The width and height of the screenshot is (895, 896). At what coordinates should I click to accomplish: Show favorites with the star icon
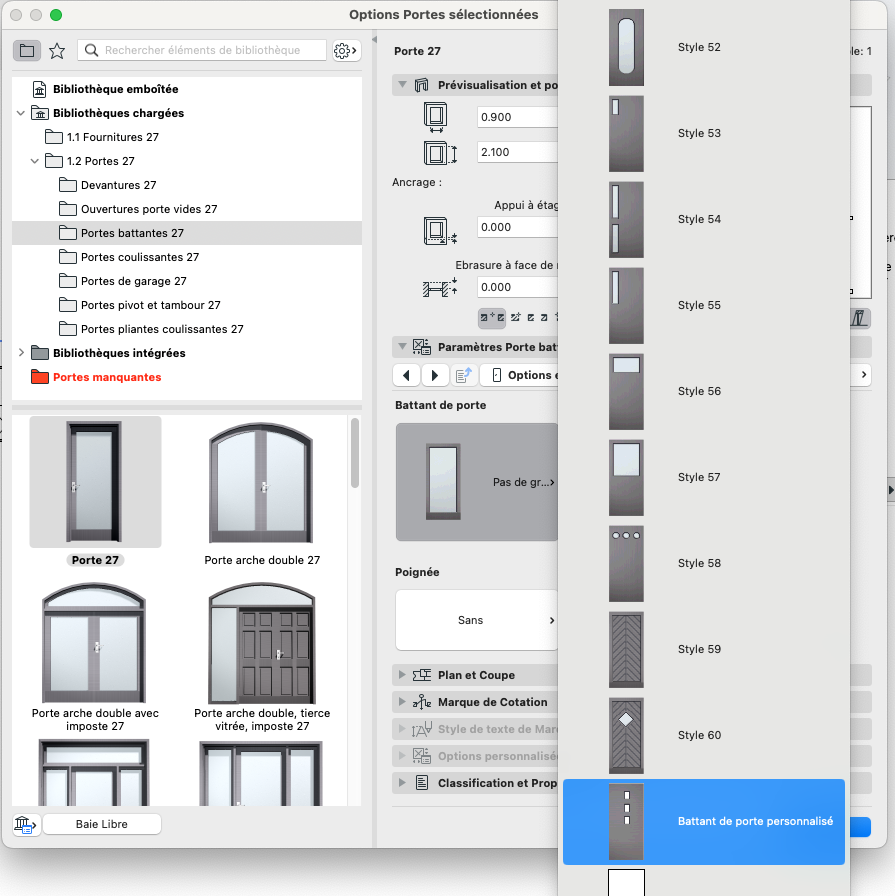tap(57, 51)
